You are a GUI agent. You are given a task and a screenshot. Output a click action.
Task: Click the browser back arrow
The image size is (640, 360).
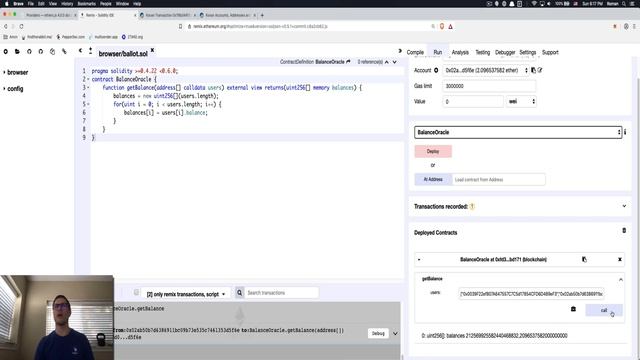6,26
